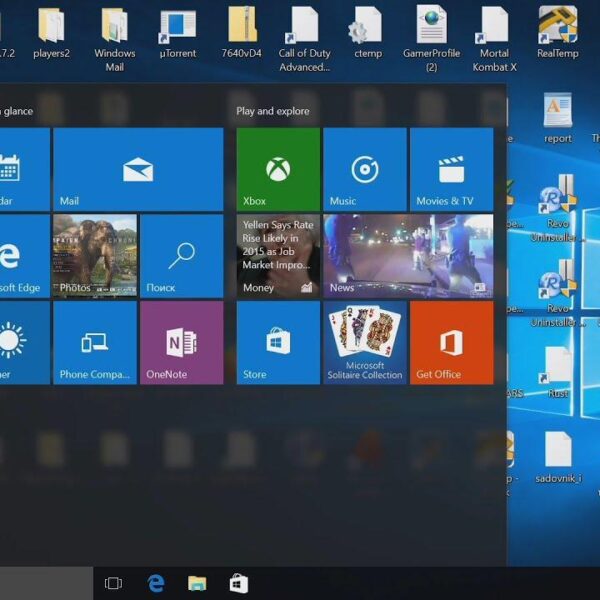Open the Movies & TV tile
This screenshot has width=600, height=600.
(452, 170)
